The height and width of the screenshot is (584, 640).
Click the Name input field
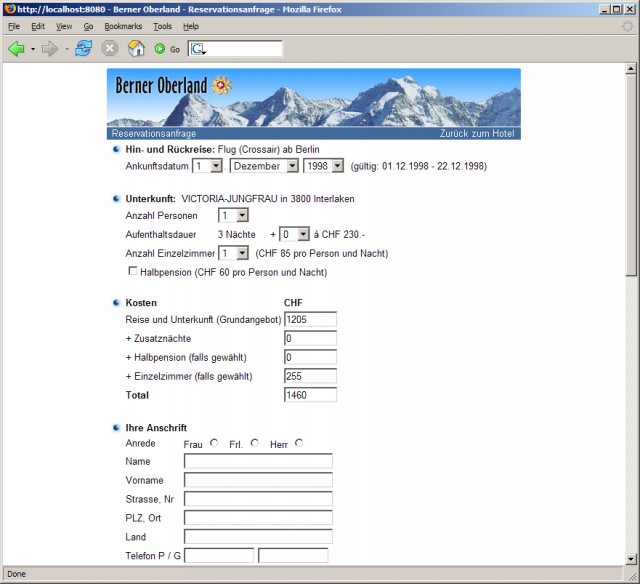tap(258, 461)
